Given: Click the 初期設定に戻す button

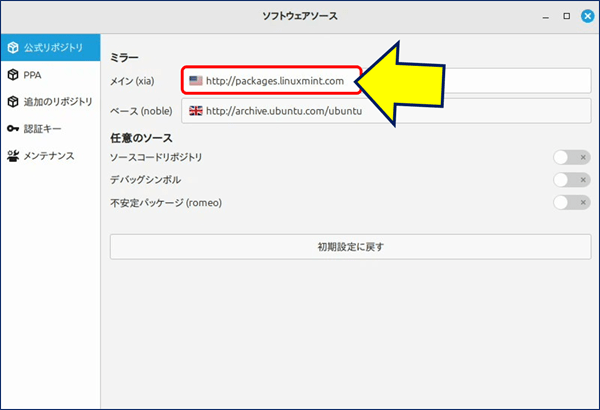Looking at the screenshot, I should click(351, 247).
